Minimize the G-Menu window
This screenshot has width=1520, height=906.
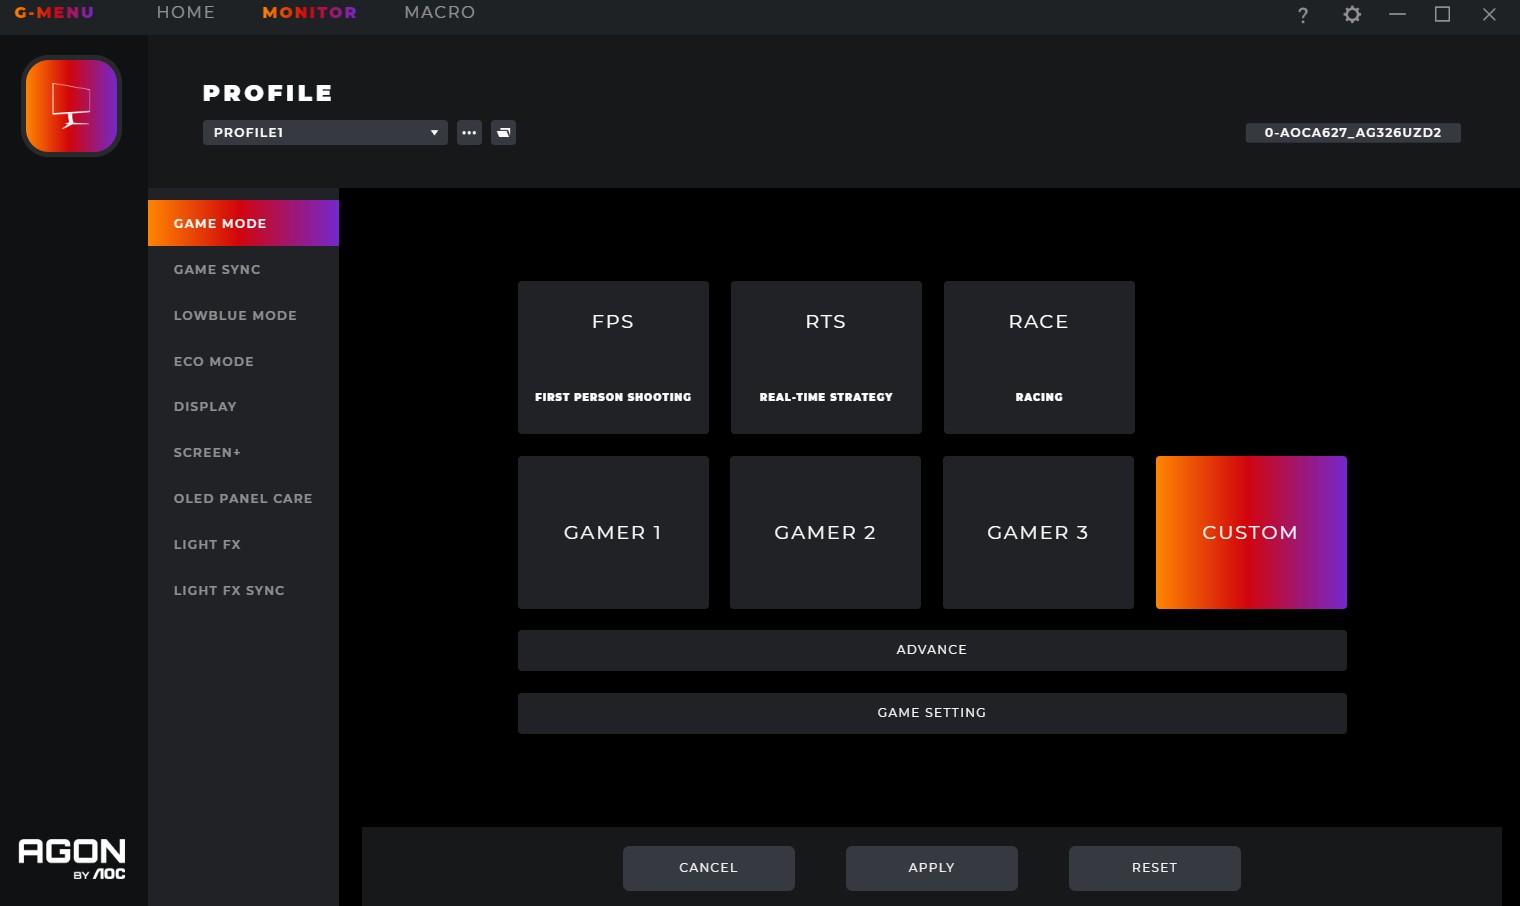click(x=1397, y=14)
